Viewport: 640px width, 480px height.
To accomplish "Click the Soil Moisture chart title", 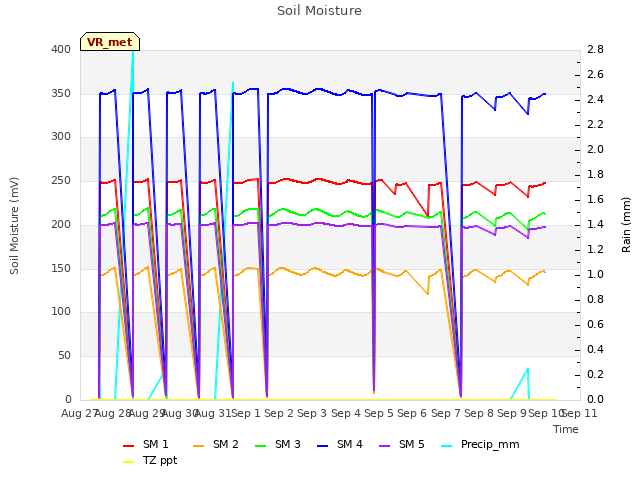I will [319, 11].
